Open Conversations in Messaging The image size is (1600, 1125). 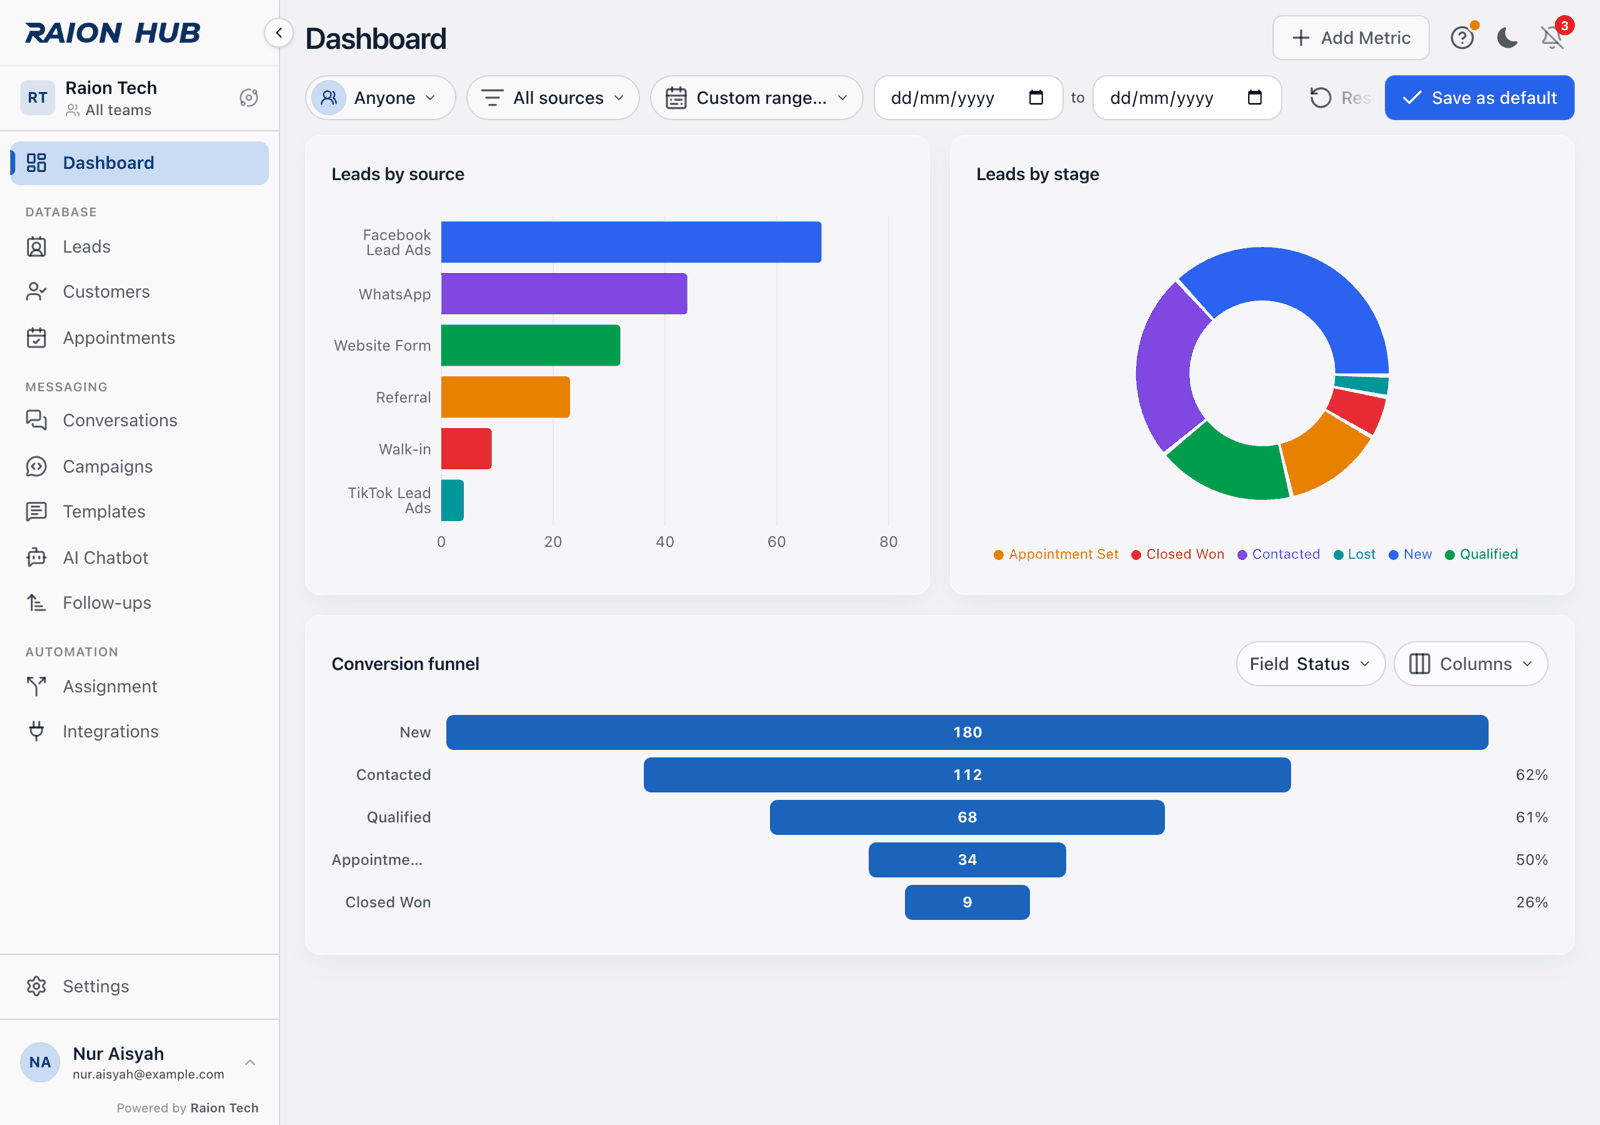tap(139, 421)
